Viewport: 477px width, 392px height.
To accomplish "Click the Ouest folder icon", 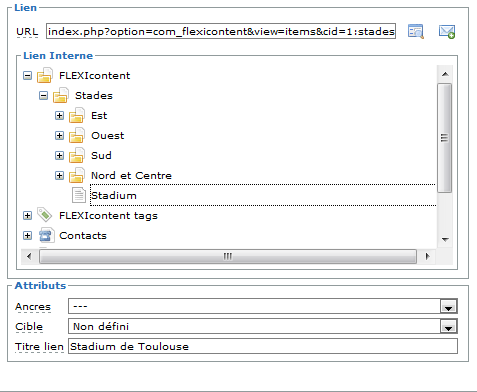I will (76, 135).
